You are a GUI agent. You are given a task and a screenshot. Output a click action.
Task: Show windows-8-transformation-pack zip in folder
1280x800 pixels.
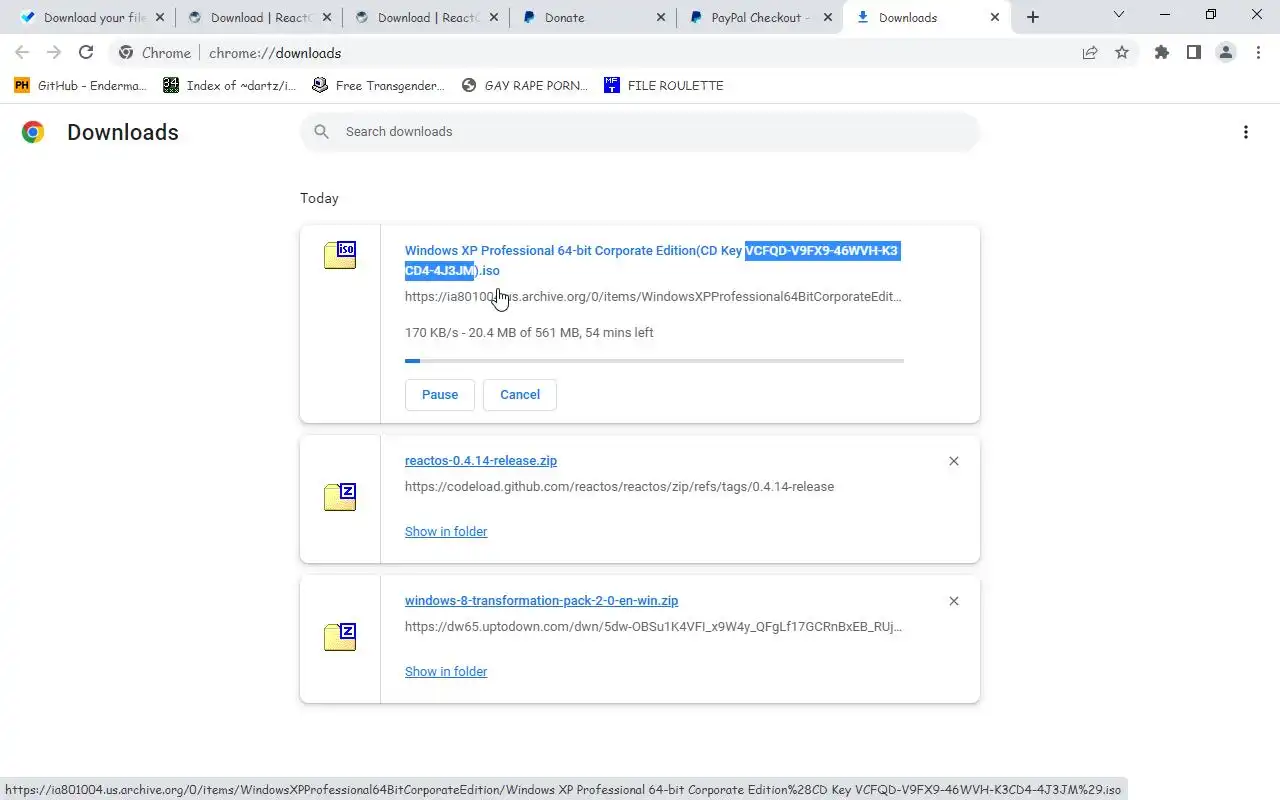click(446, 672)
